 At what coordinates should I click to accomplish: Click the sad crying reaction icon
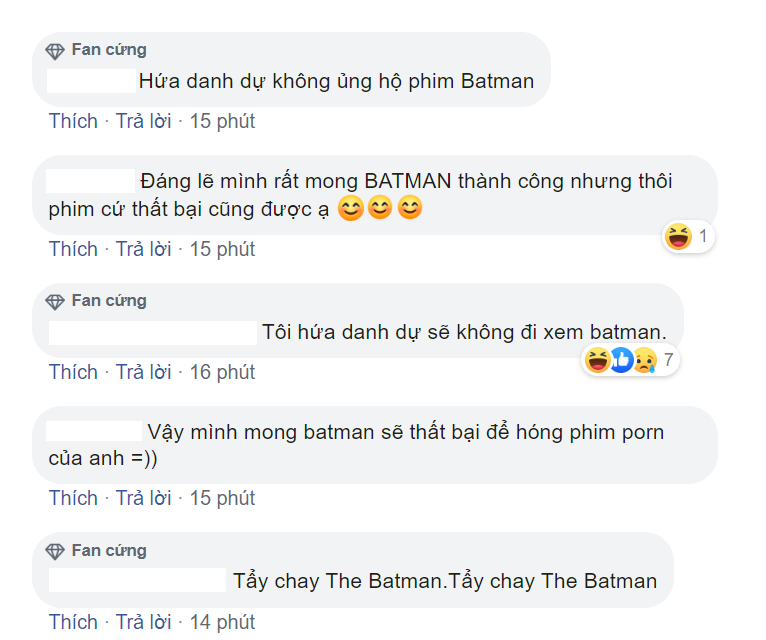pyautogui.click(x=645, y=361)
